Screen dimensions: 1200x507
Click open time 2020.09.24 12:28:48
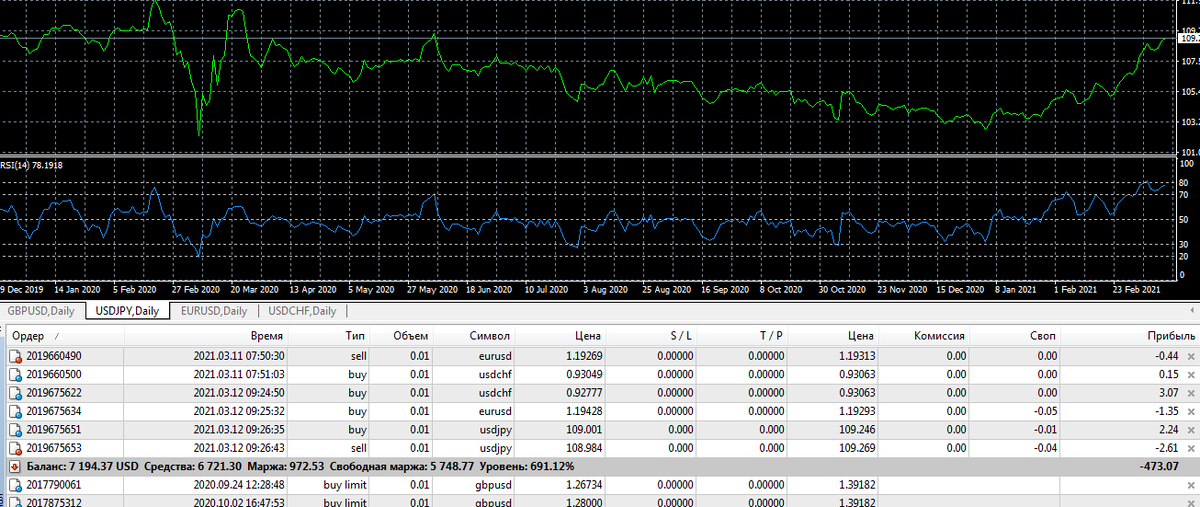coord(239,485)
